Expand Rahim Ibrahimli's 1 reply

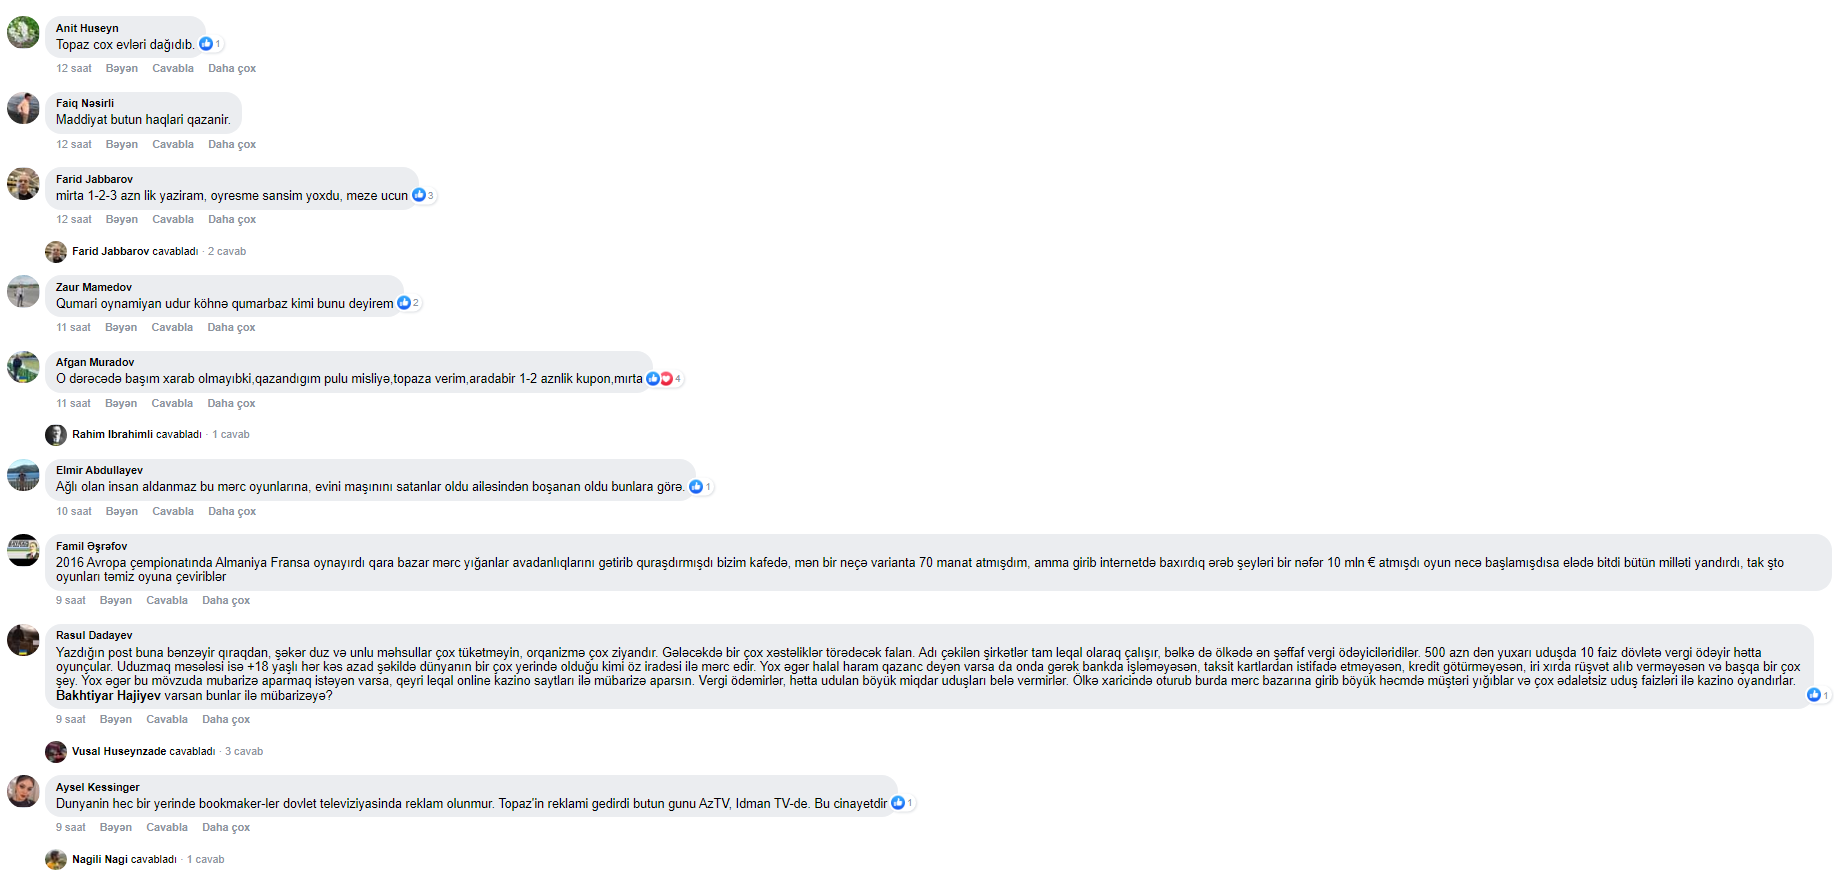[148, 435]
